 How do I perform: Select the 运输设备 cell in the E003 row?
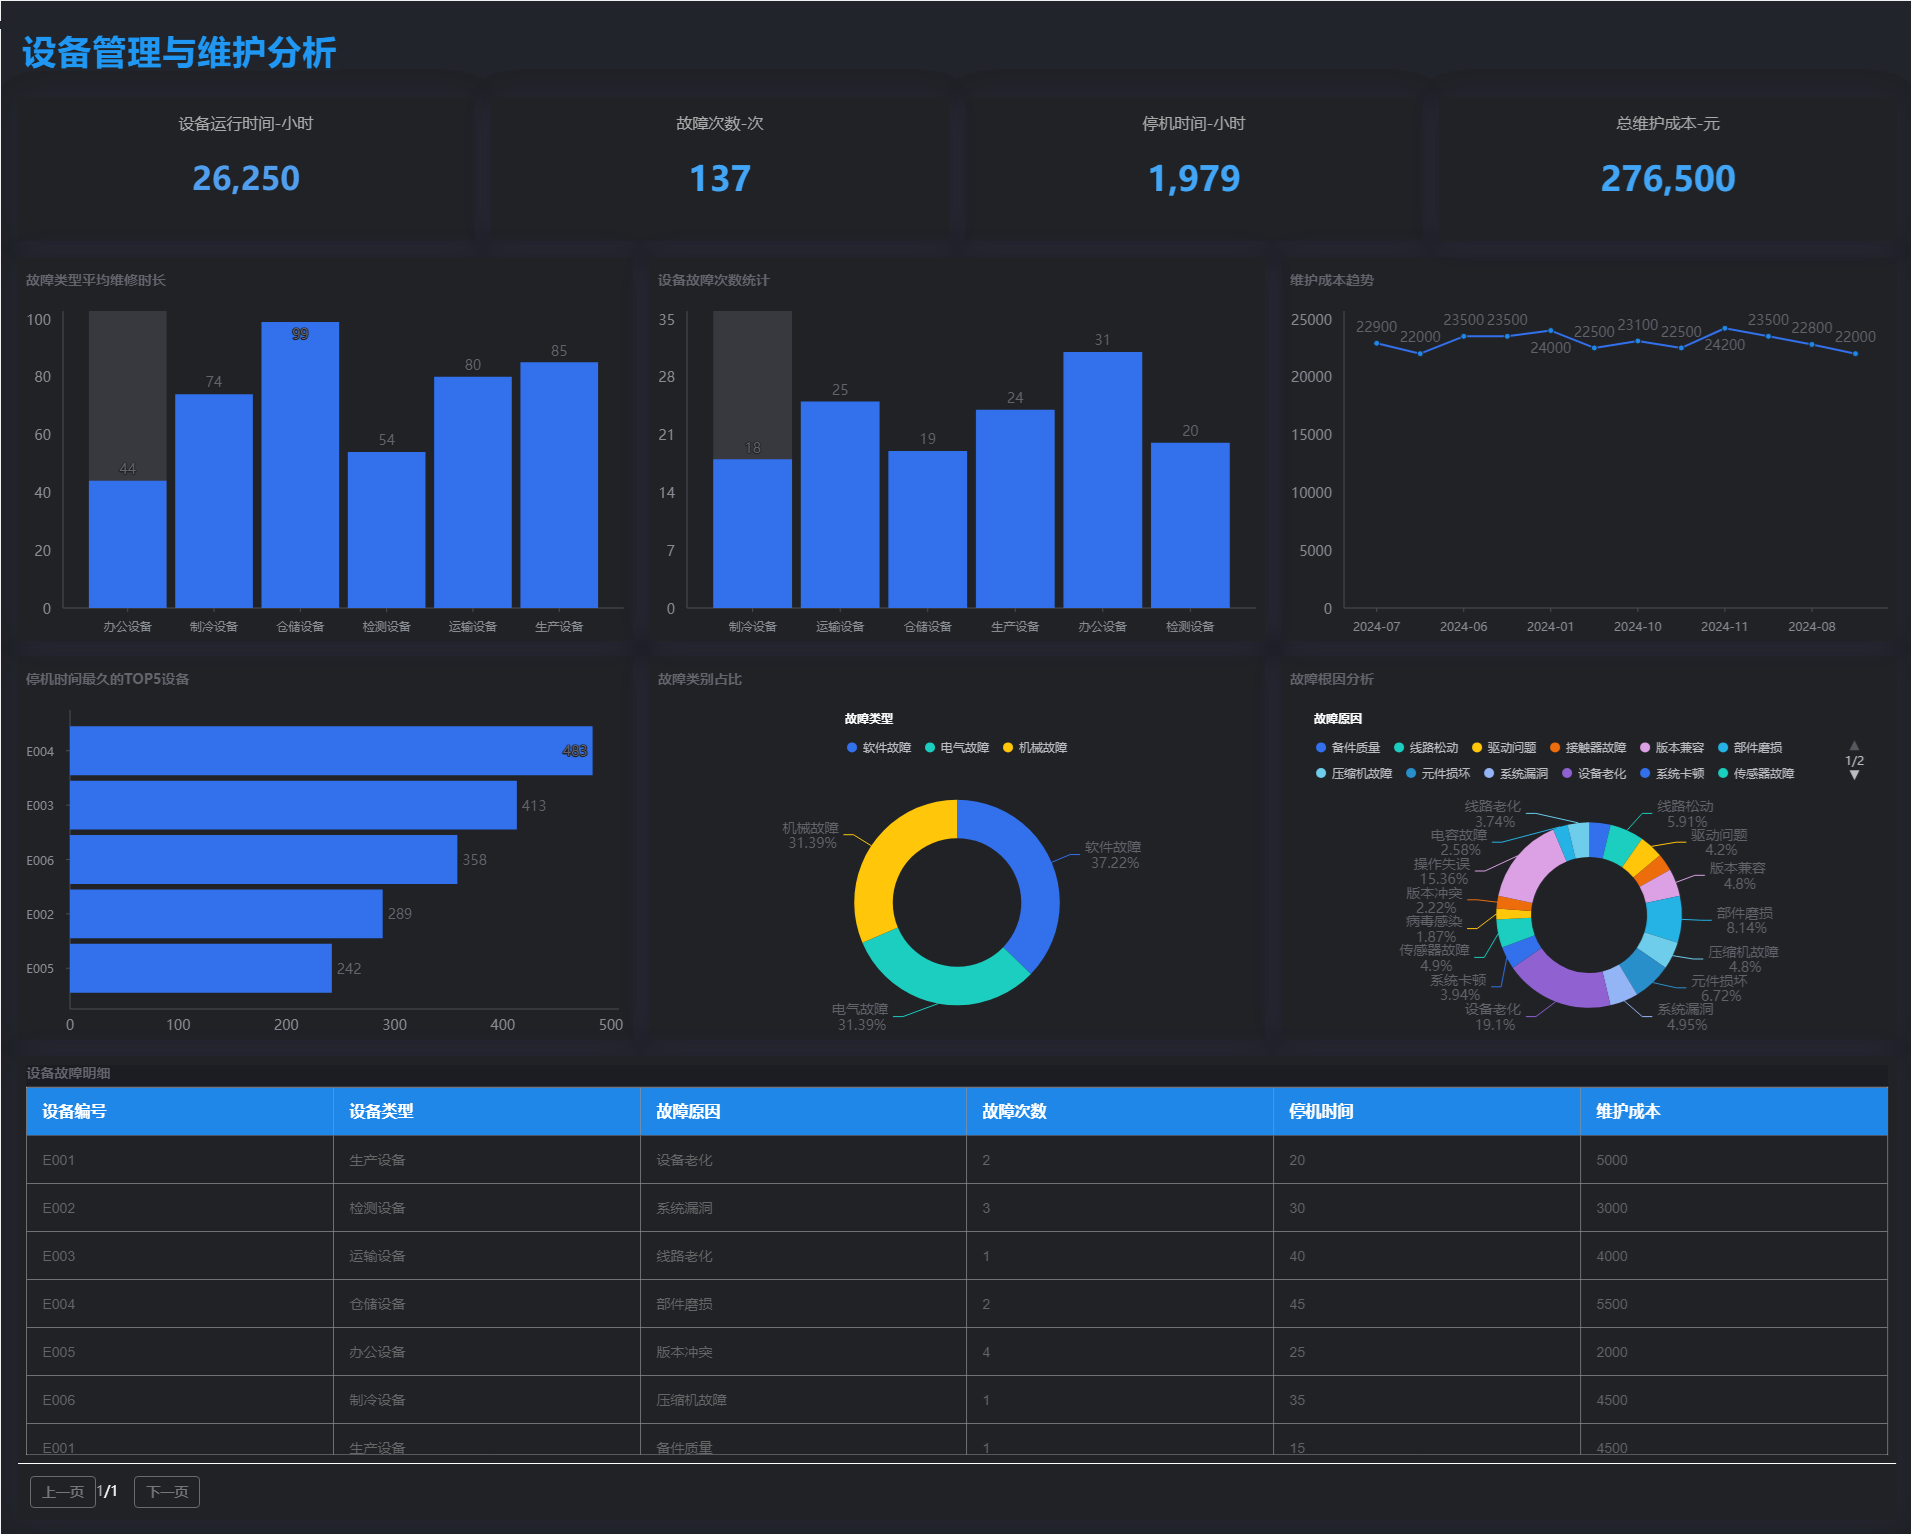487,1256
